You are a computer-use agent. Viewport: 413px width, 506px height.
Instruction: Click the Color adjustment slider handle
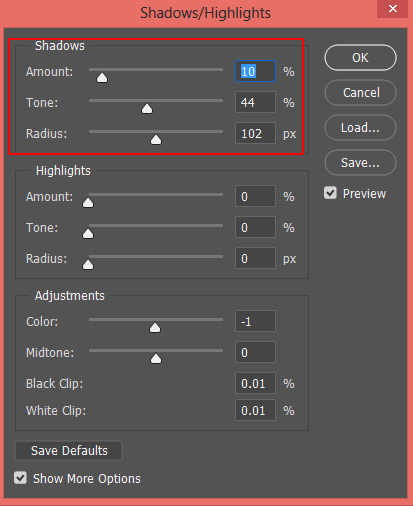[155, 328]
